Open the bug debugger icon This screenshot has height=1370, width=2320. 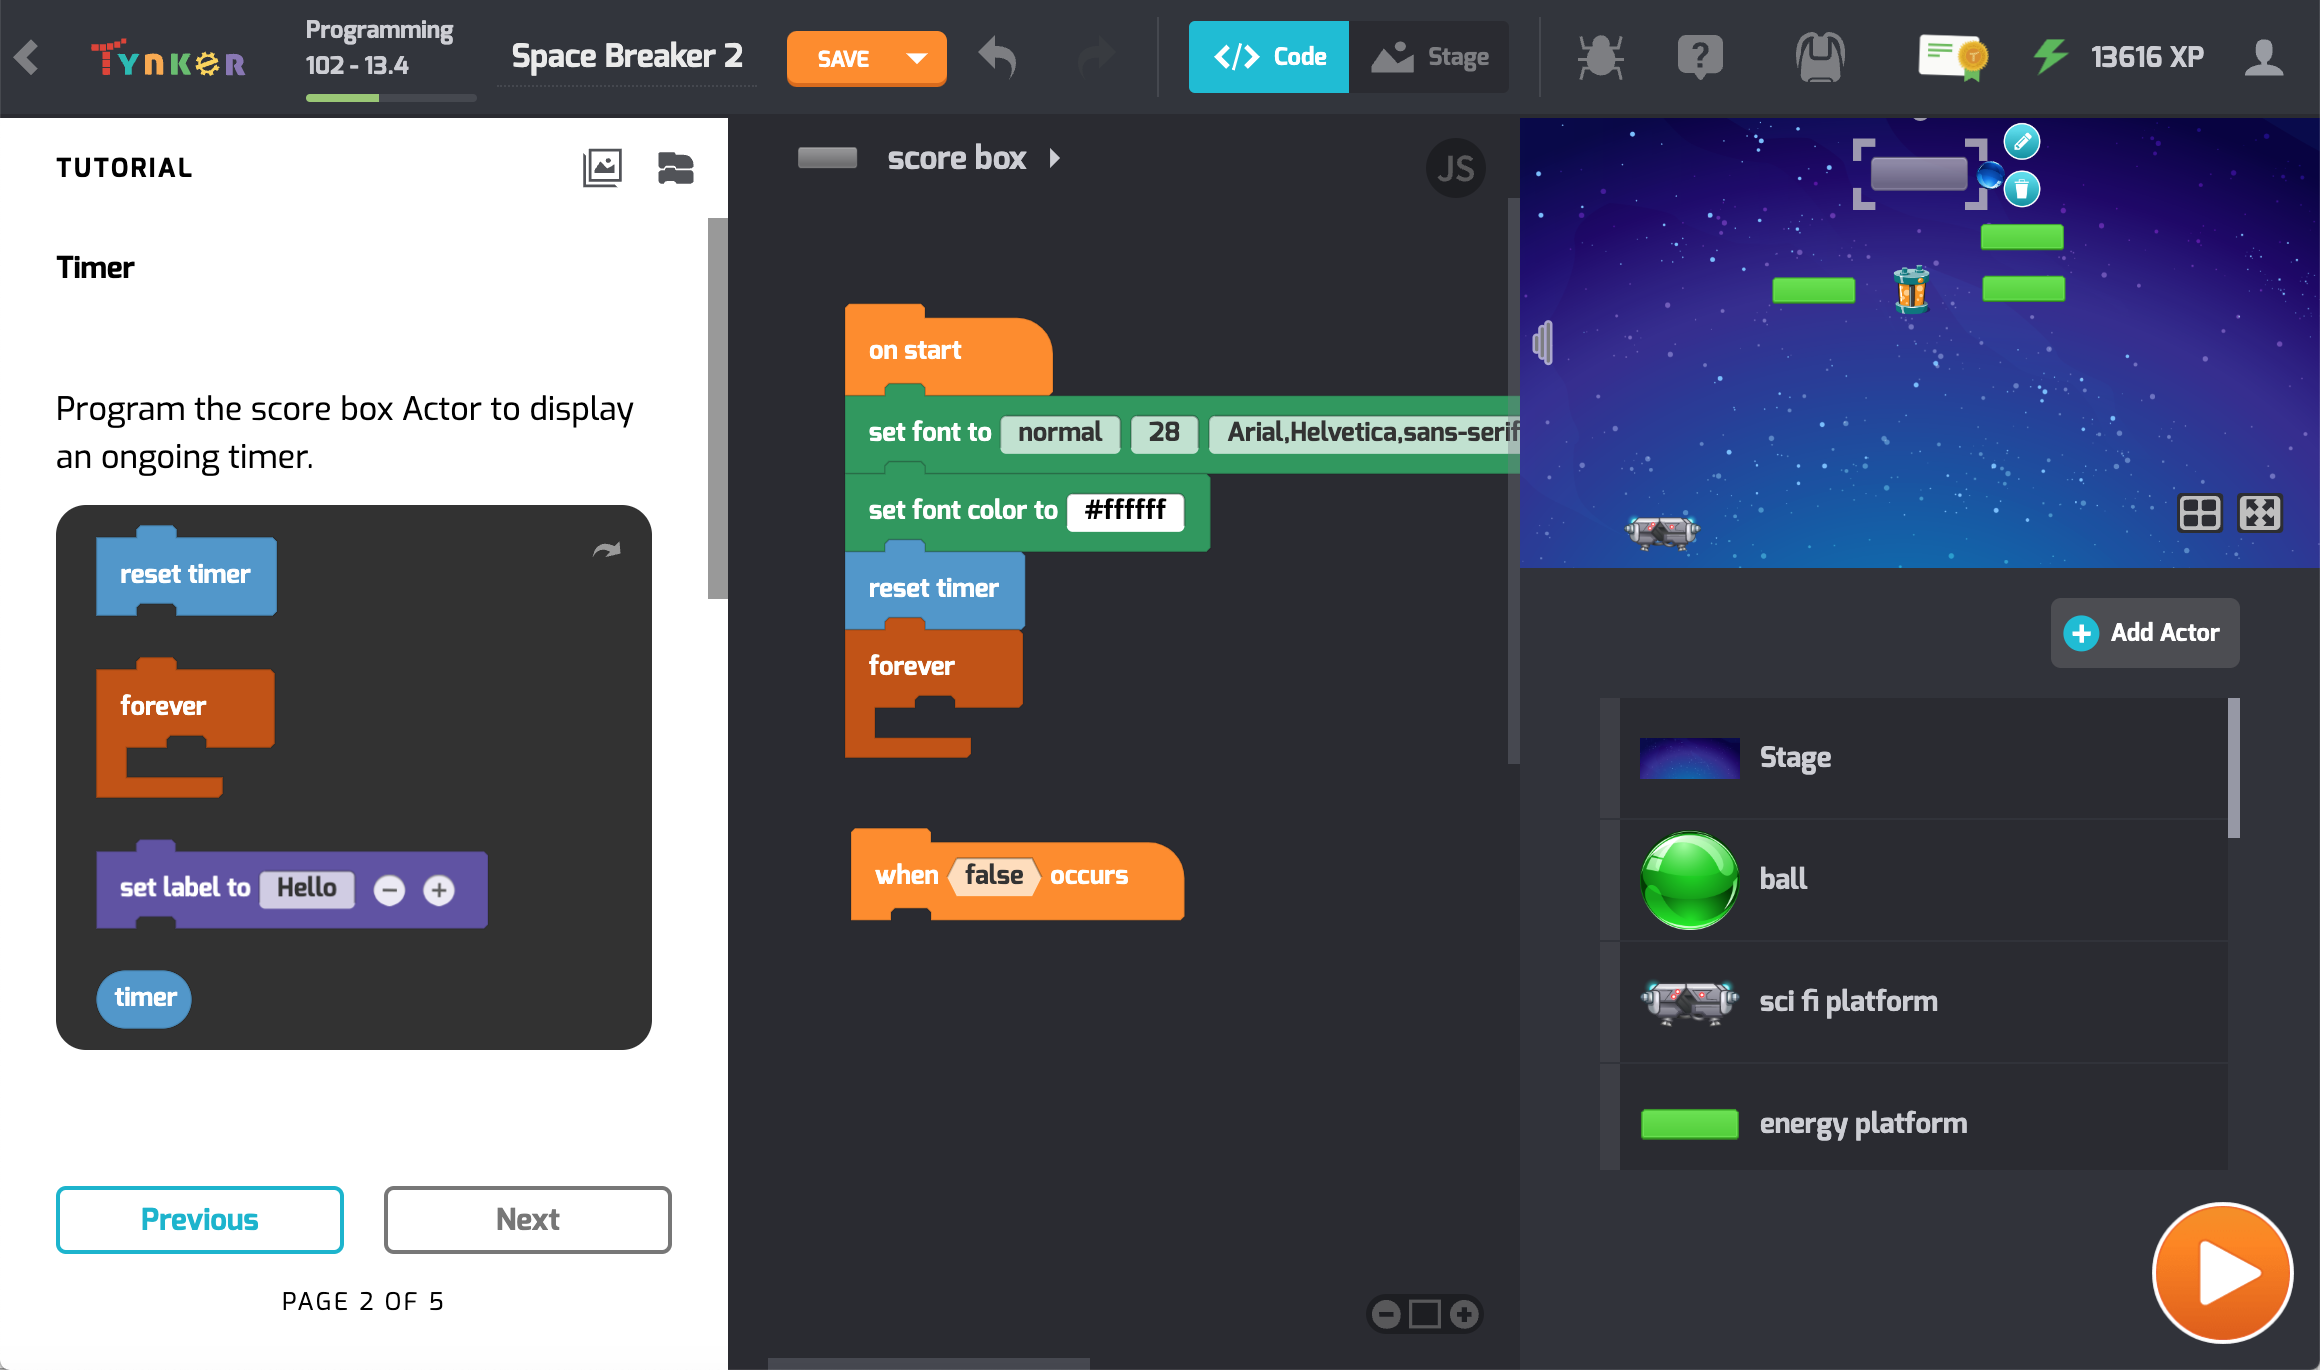point(1600,57)
